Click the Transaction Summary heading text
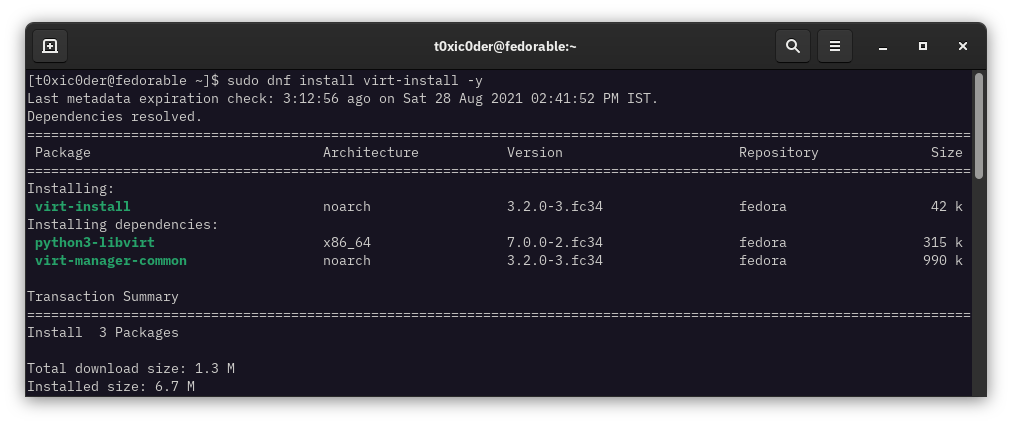The width and height of the screenshot is (1012, 425). pyautogui.click(x=103, y=297)
